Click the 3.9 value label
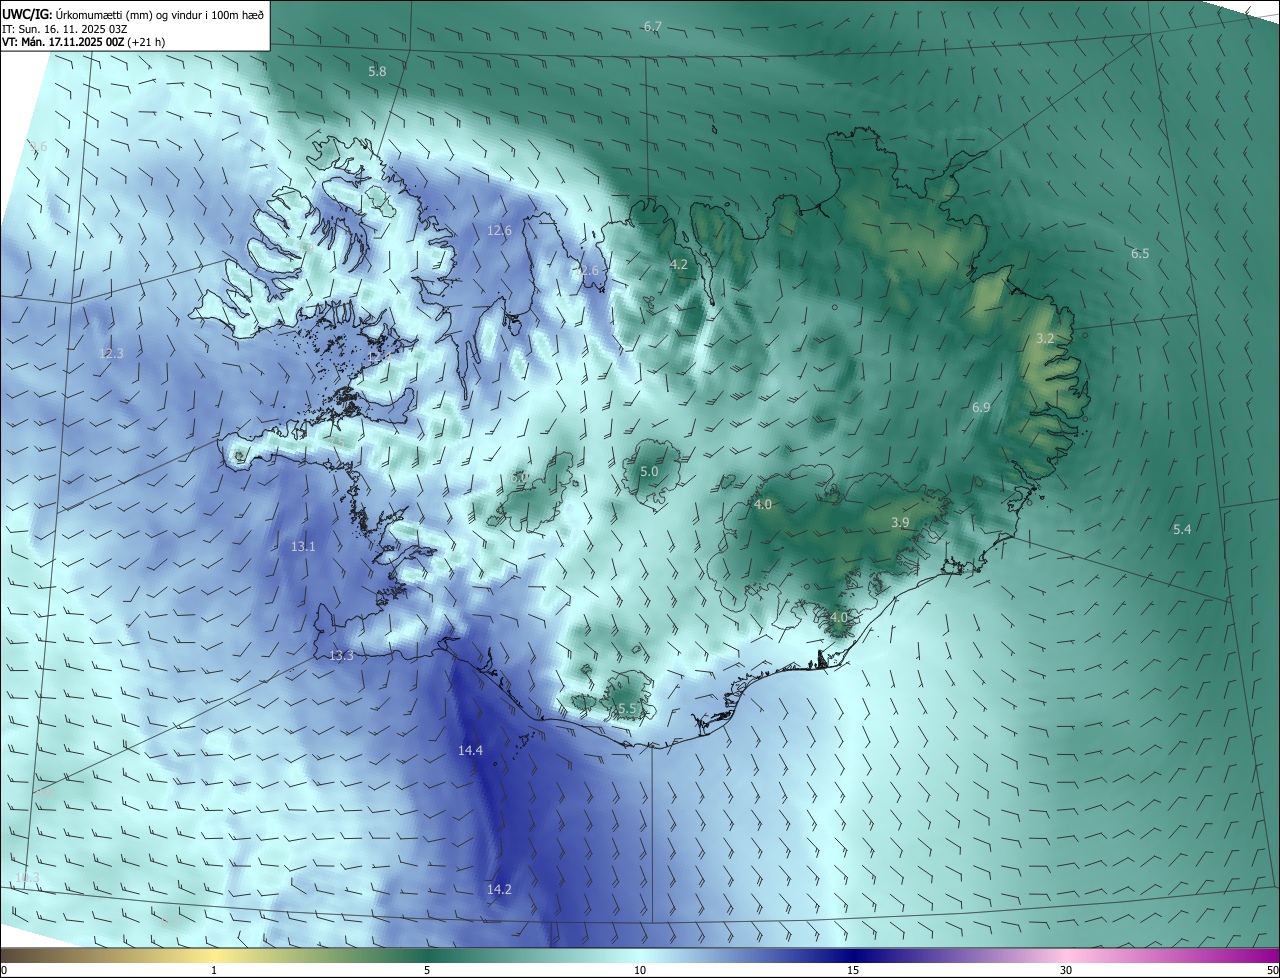This screenshot has width=1280, height=978. pyautogui.click(x=900, y=523)
